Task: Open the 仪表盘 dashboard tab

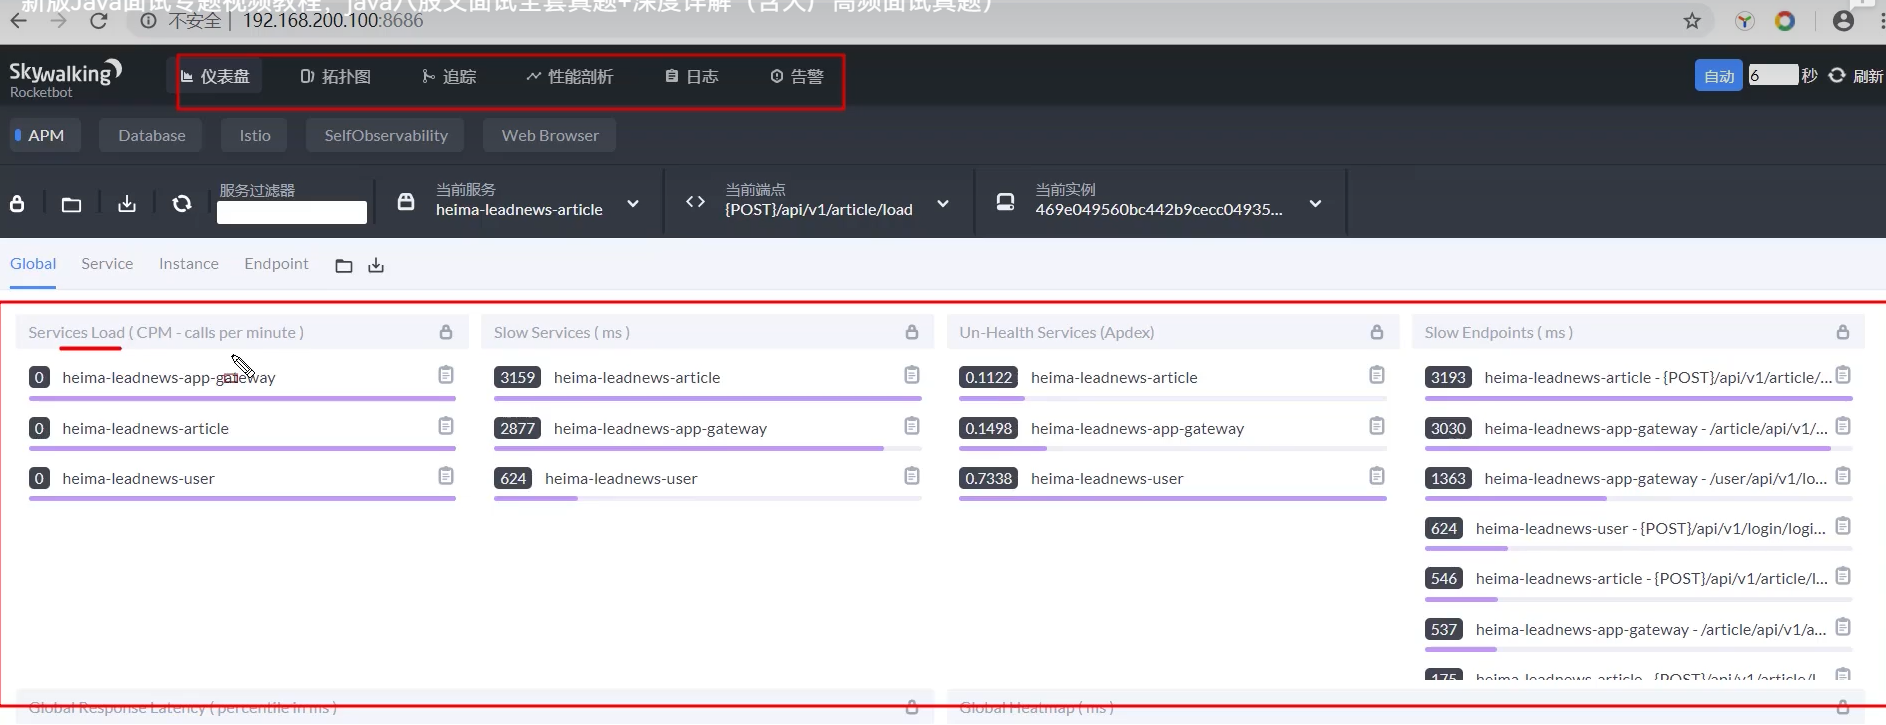Action: tap(215, 77)
